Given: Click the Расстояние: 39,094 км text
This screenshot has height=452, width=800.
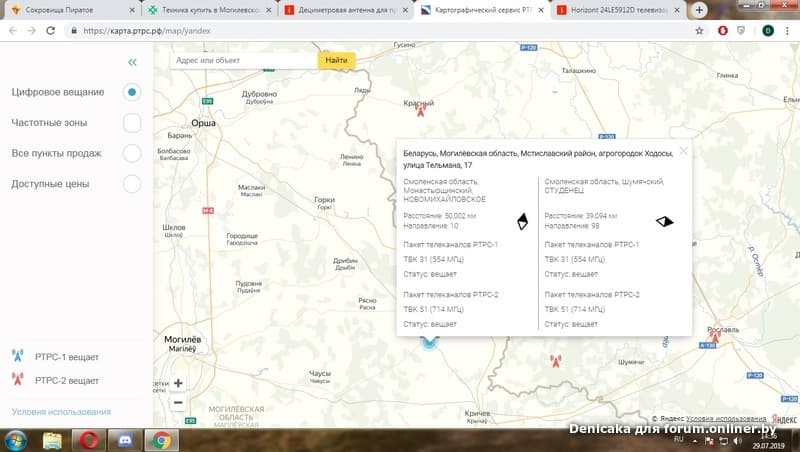Looking at the screenshot, I should [x=581, y=216].
